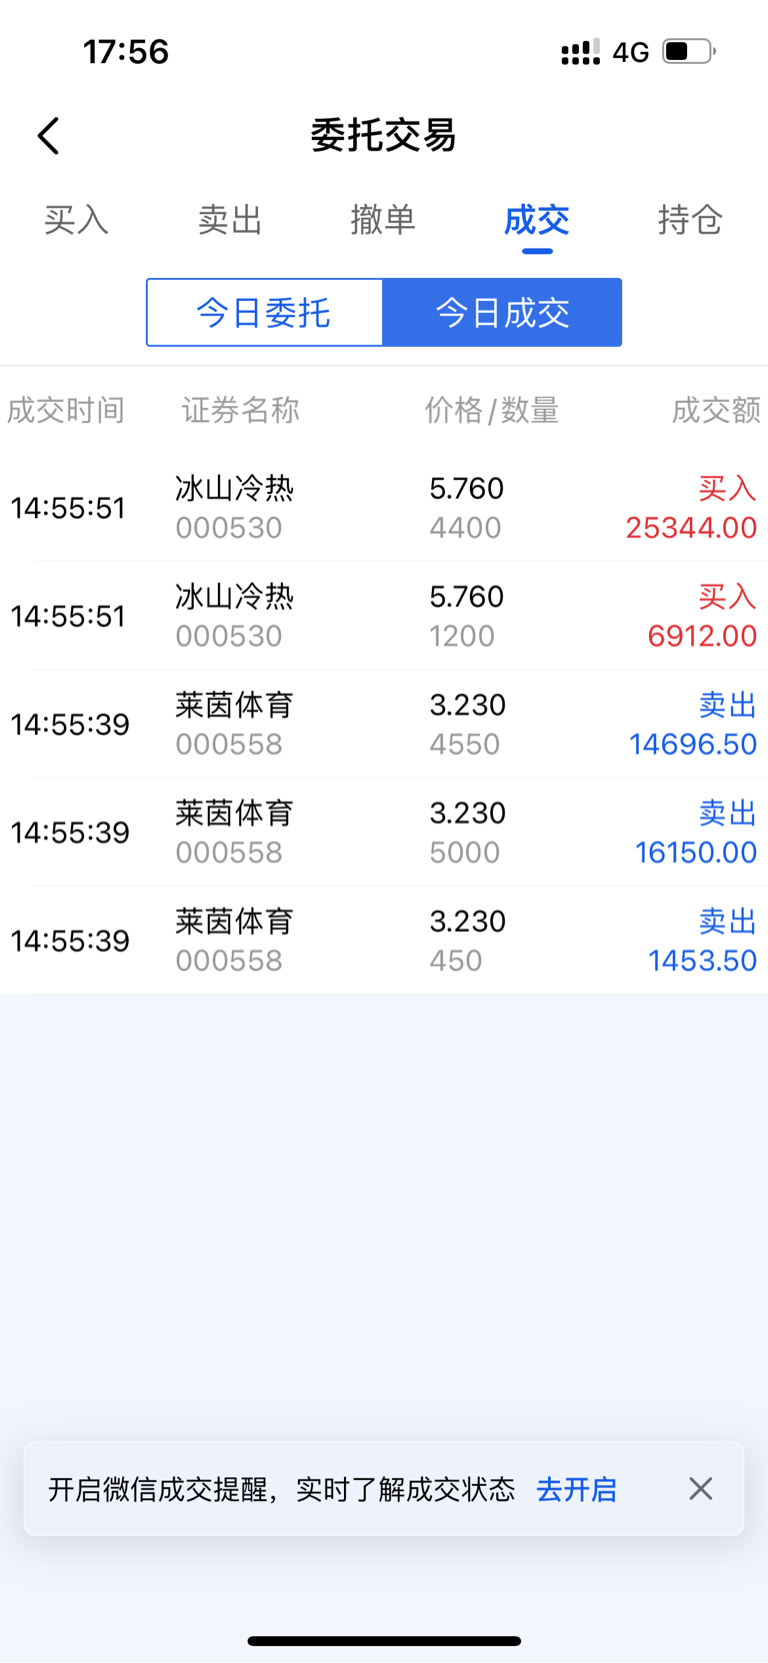
Task: Open 冰山冷热 trade of 1200 shares
Action: tap(384, 616)
